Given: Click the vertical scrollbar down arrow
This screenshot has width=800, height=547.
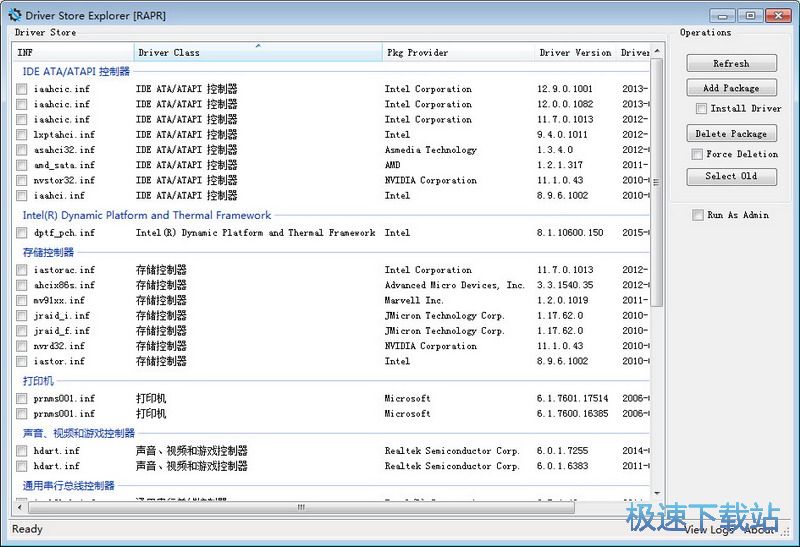Looking at the screenshot, I should [657, 493].
